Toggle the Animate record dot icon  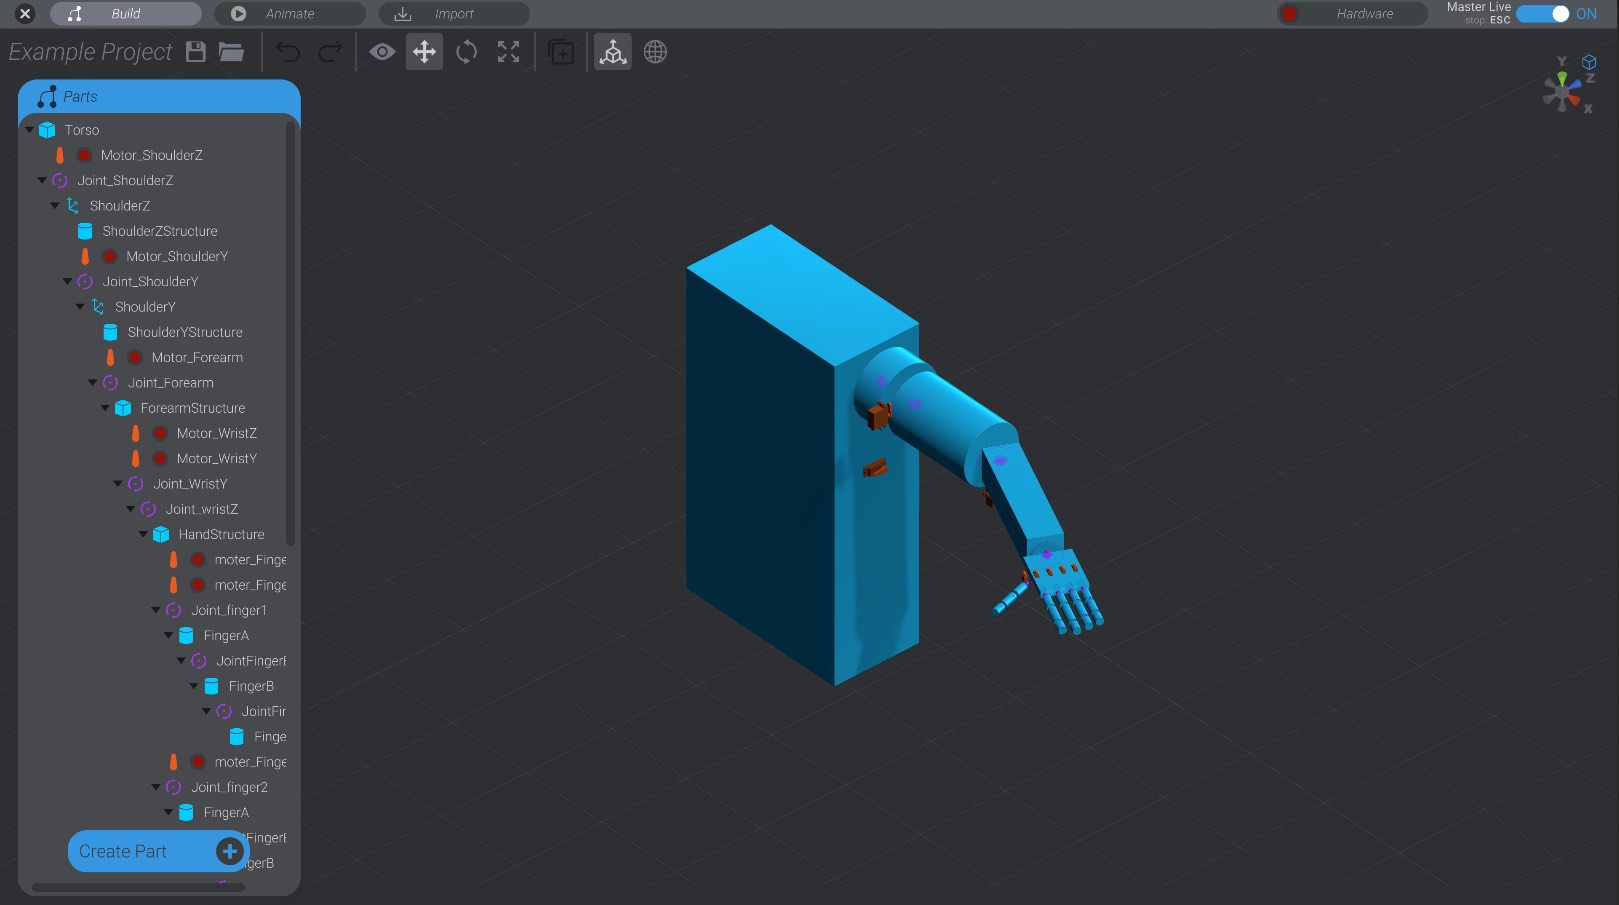click(x=238, y=14)
